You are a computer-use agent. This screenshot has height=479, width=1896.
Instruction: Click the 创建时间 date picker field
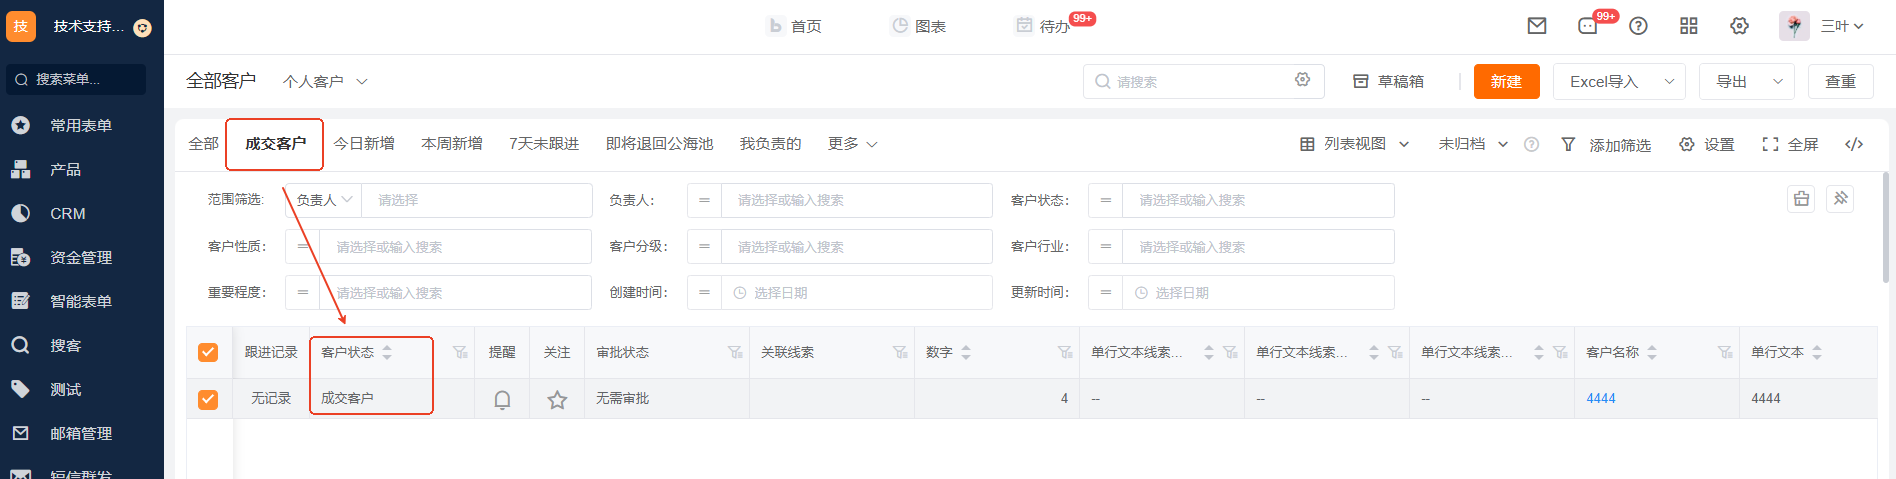tap(855, 293)
